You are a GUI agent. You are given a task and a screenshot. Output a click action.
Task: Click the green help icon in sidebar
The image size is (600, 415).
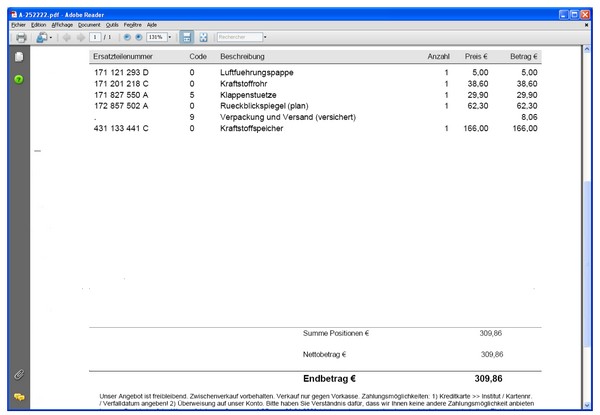click(18, 78)
